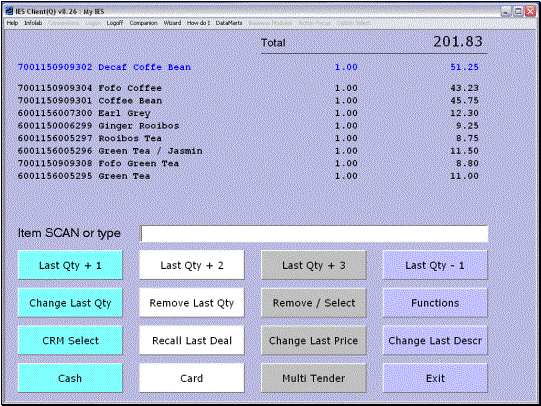Viewport: 541px width, 406px height.
Task: Open the Functions button
Action: click(435, 303)
